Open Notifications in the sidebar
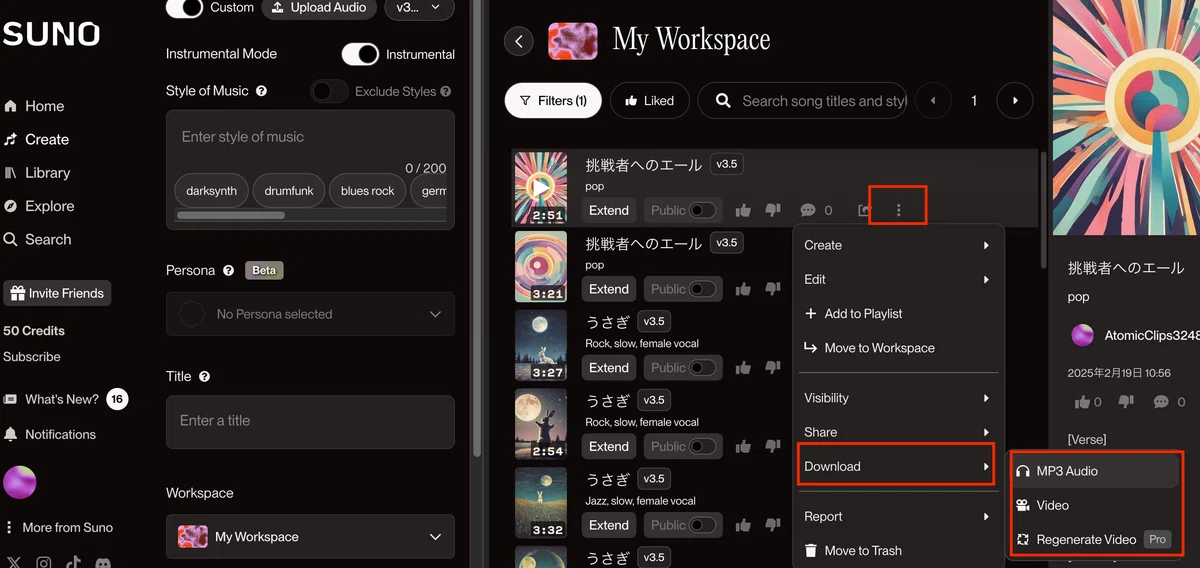Screen dimensions: 1200x568 click(x=50, y=434)
